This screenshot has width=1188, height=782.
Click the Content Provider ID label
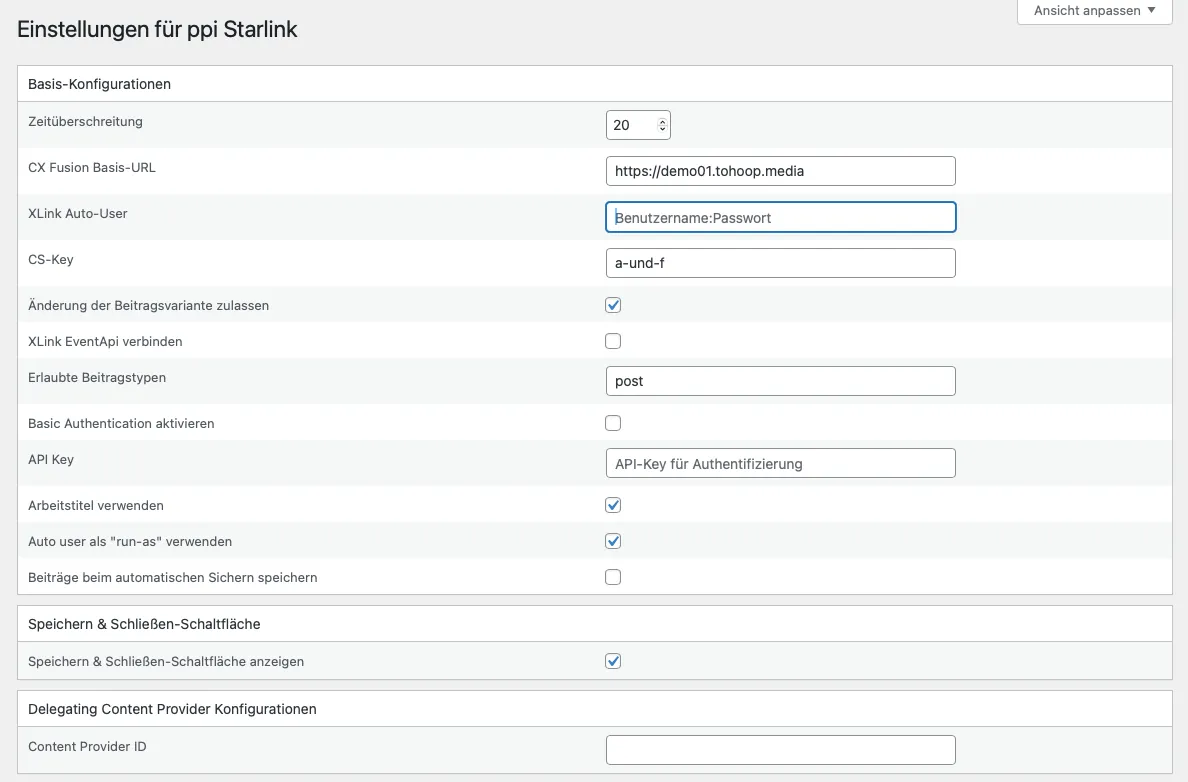[87, 746]
